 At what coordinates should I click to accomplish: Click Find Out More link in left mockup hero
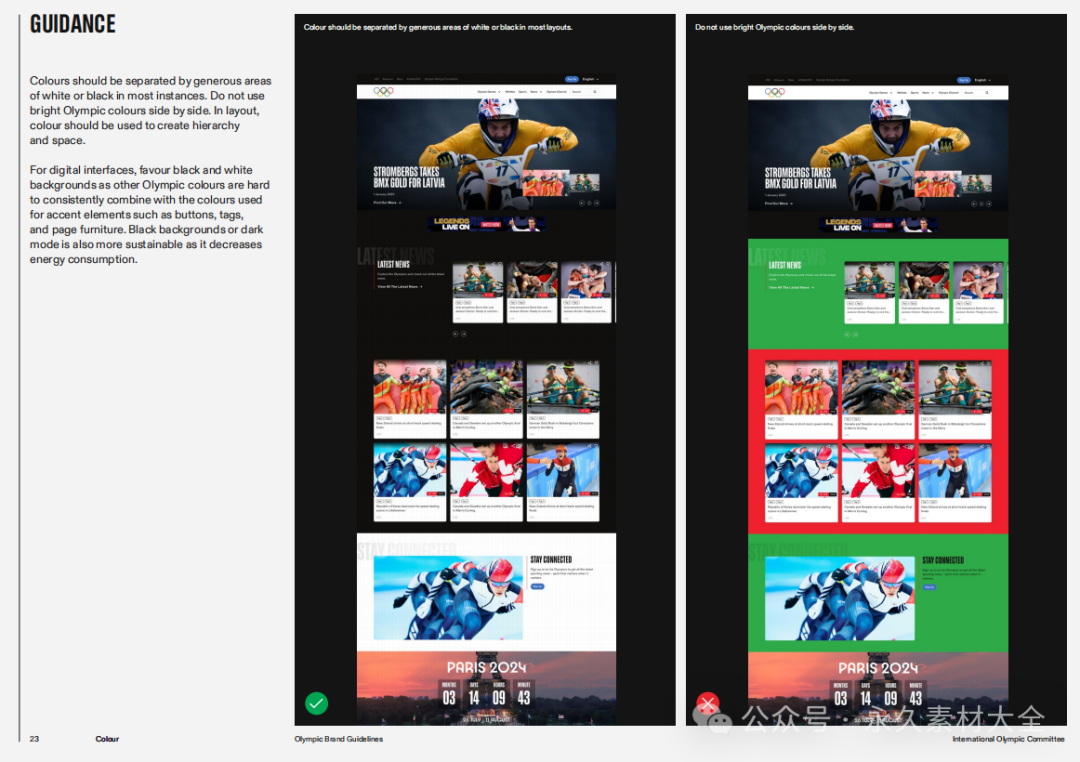point(387,203)
